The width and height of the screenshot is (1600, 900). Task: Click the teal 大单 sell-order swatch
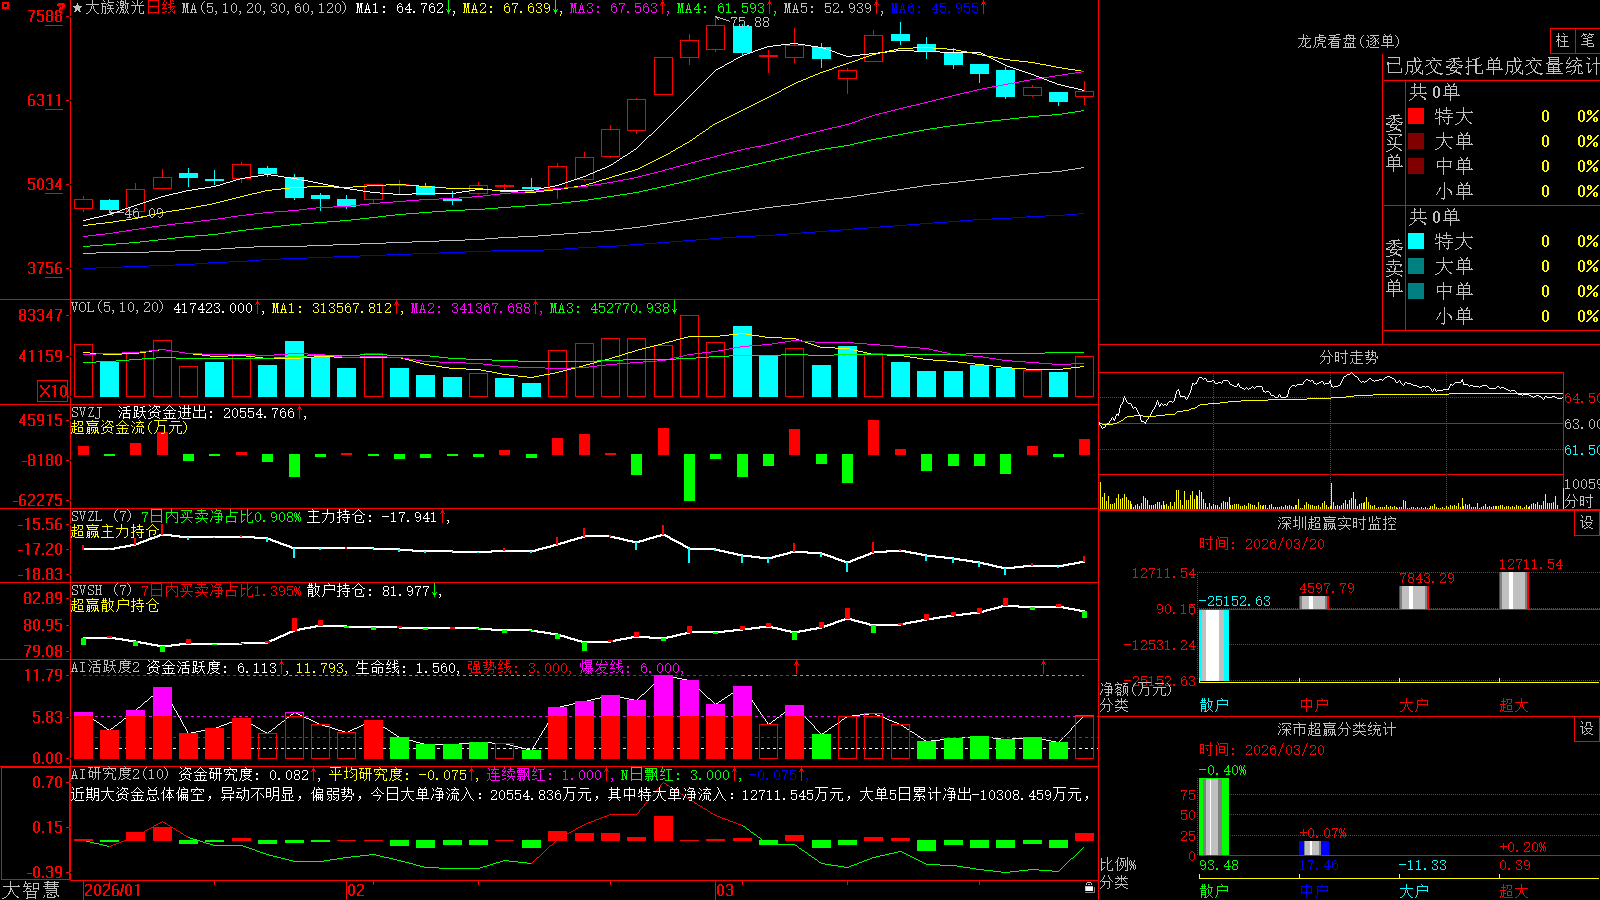pos(1416,266)
